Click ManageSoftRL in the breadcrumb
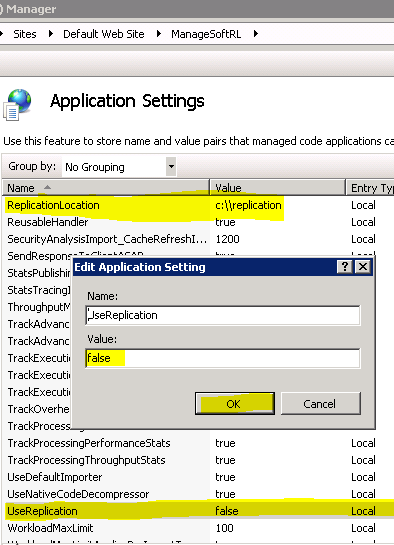 point(206,34)
